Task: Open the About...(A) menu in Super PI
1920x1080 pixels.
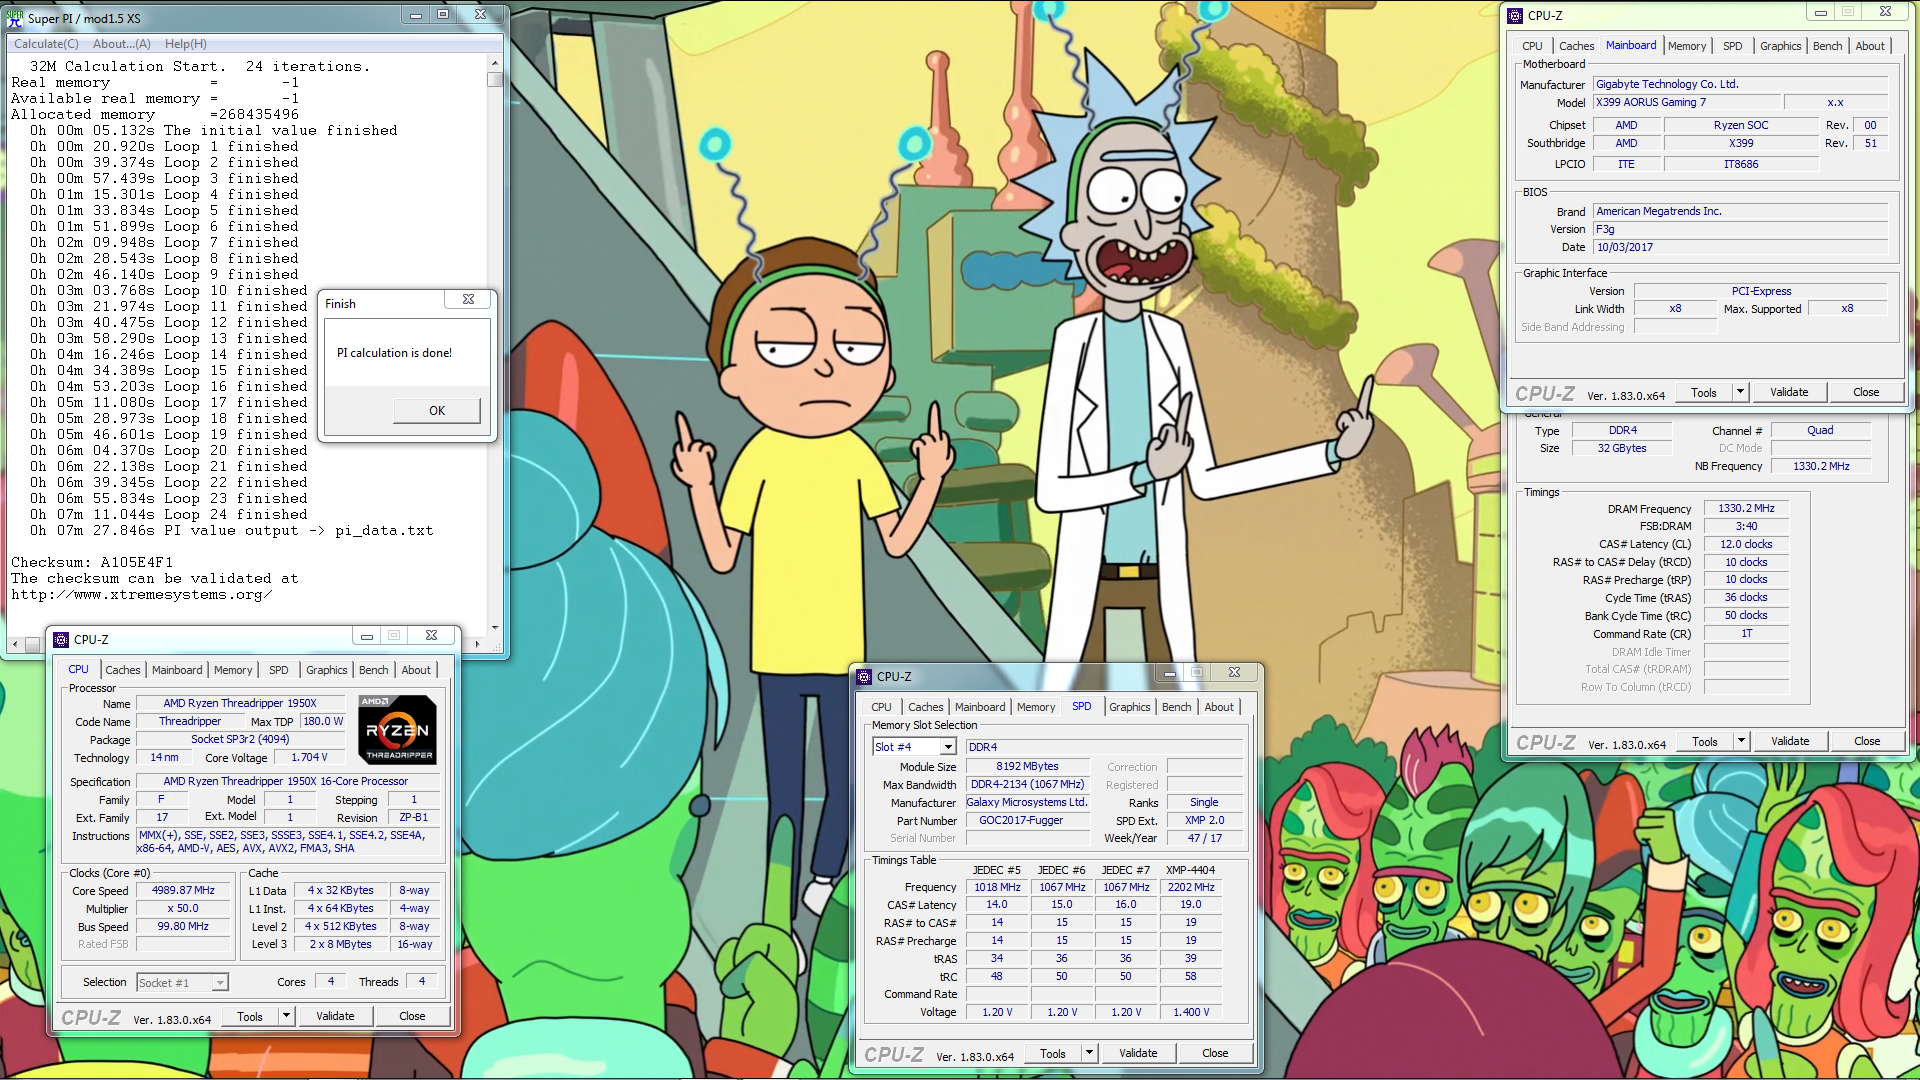Action: coord(122,44)
